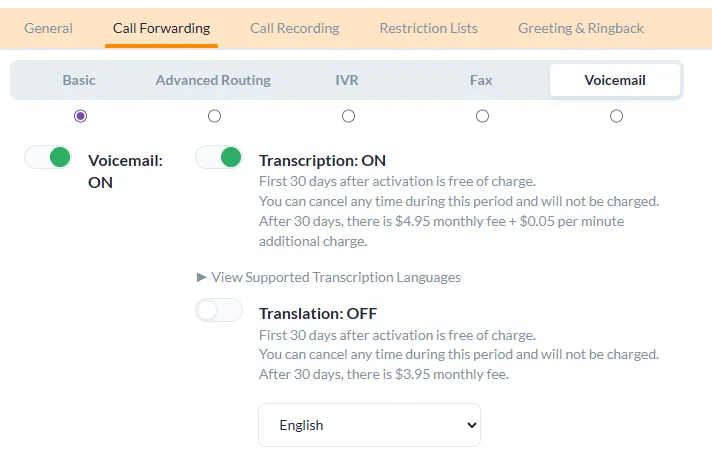Viewport: 712px width, 465px height.
Task: Switch to the Call Forwarding tab
Action: click(x=161, y=28)
